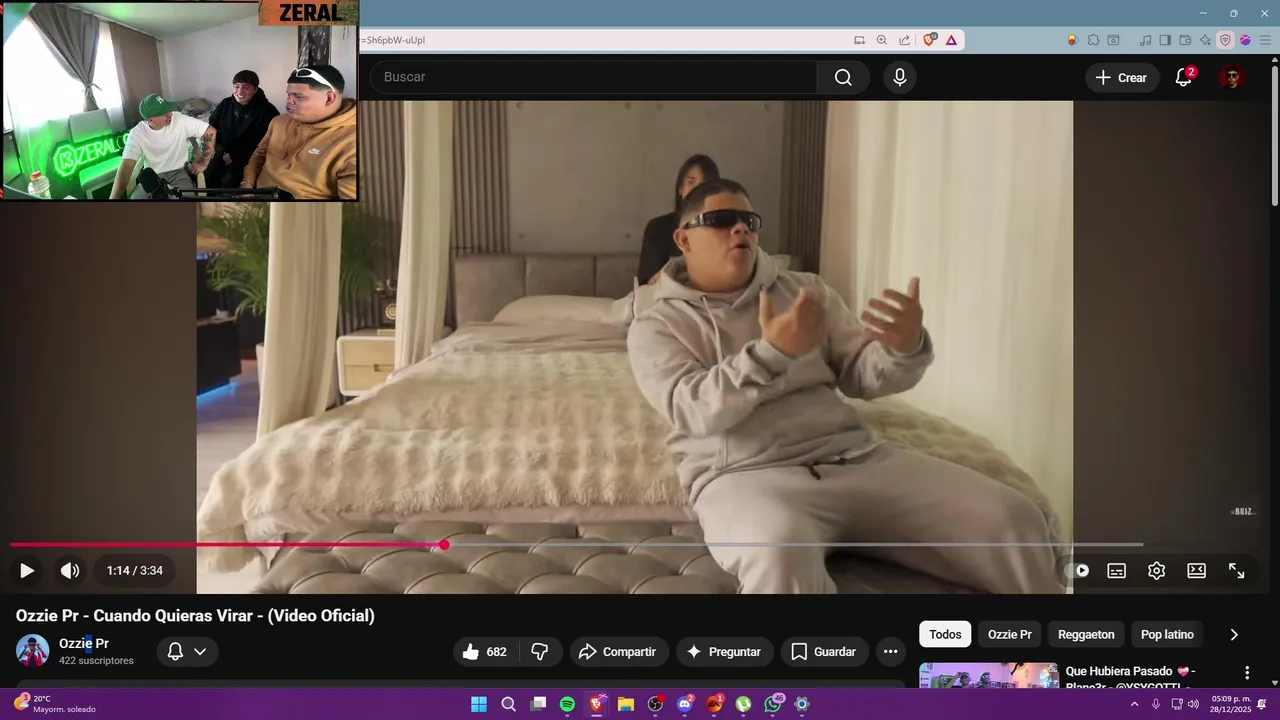The height and width of the screenshot is (720, 1280).
Task: Open OBS Studio from the taskbar
Action: click(x=655, y=704)
